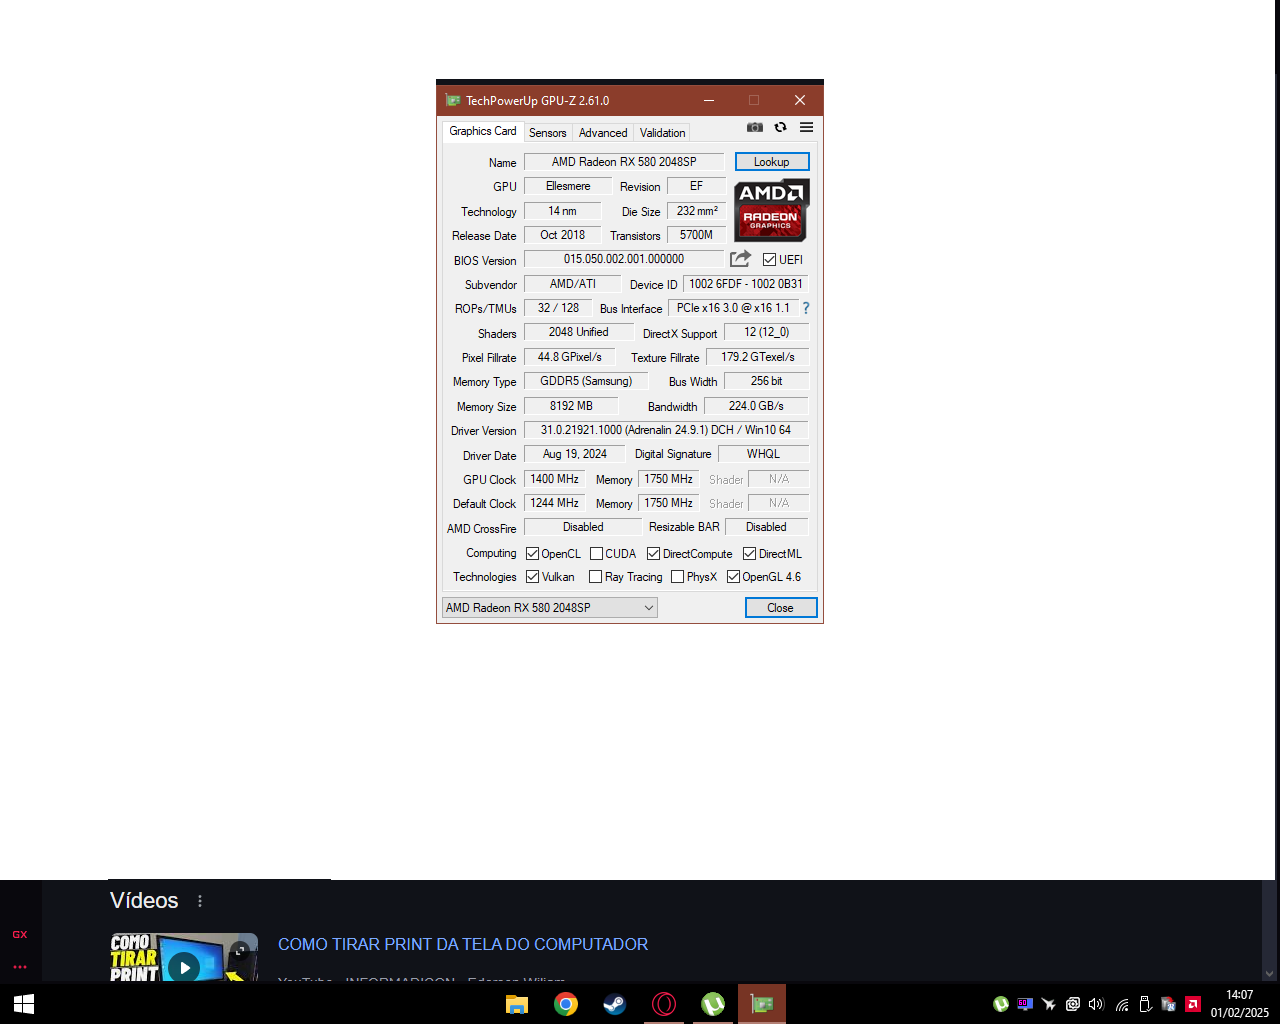The width and height of the screenshot is (1280, 1024).
Task: Open uTorrent from the taskbar
Action: [x=712, y=1004]
